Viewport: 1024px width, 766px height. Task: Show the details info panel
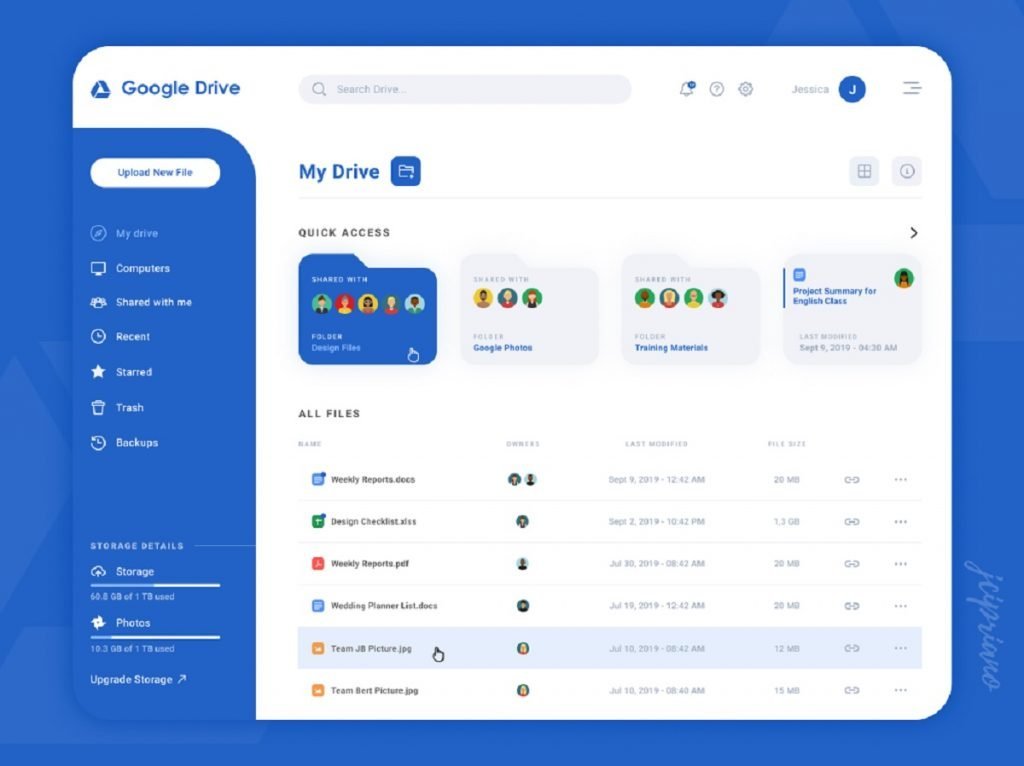[906, 171]
